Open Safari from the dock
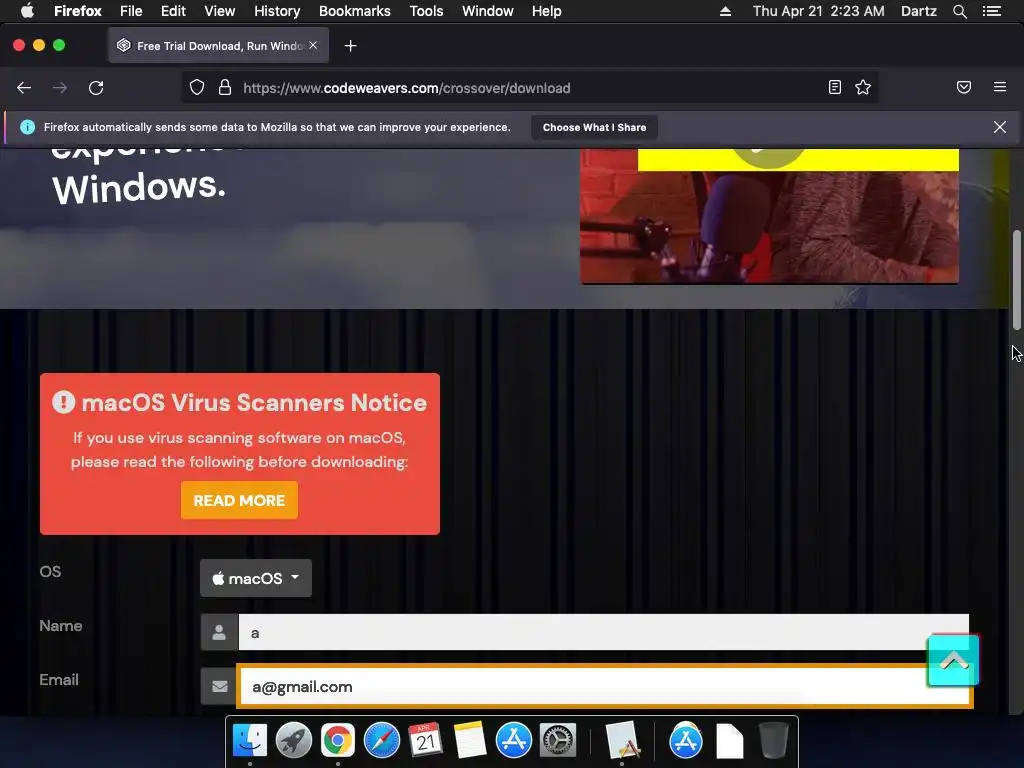 [x=381, y=741]
